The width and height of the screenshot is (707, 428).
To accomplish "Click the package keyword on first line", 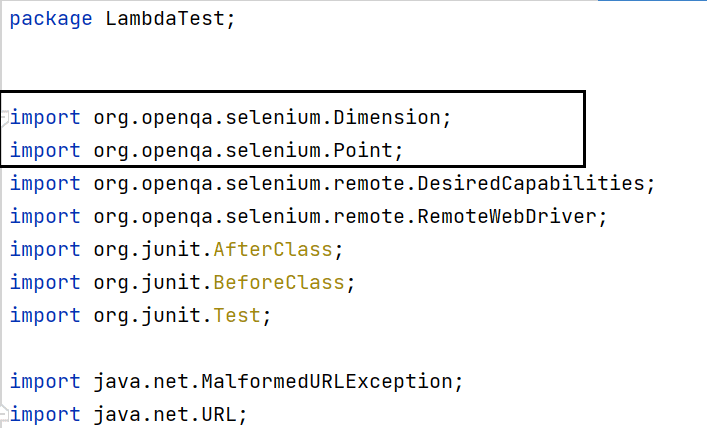I will click(x=50, y=19).
